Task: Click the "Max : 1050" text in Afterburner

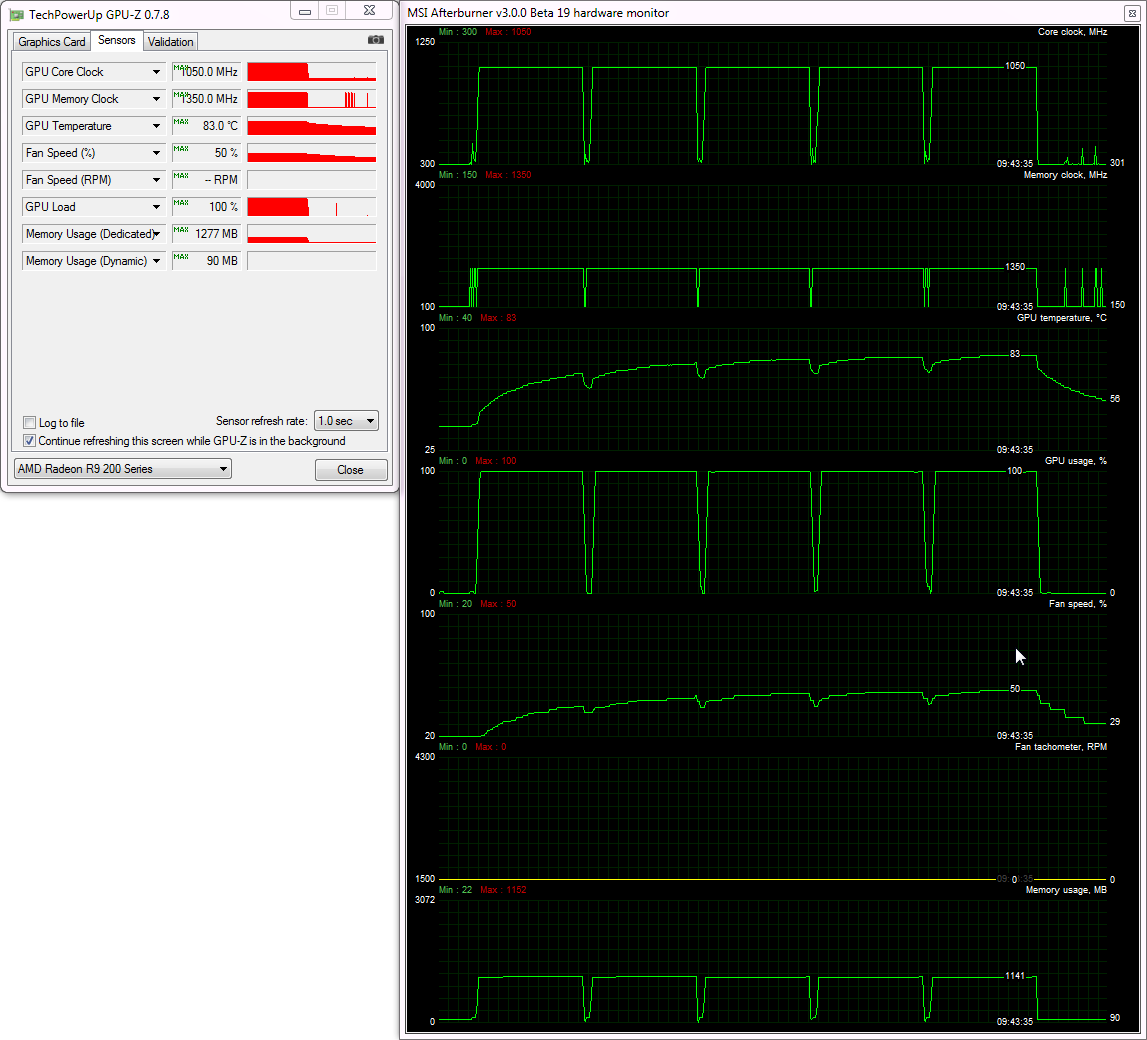Action: pos(508,31)
